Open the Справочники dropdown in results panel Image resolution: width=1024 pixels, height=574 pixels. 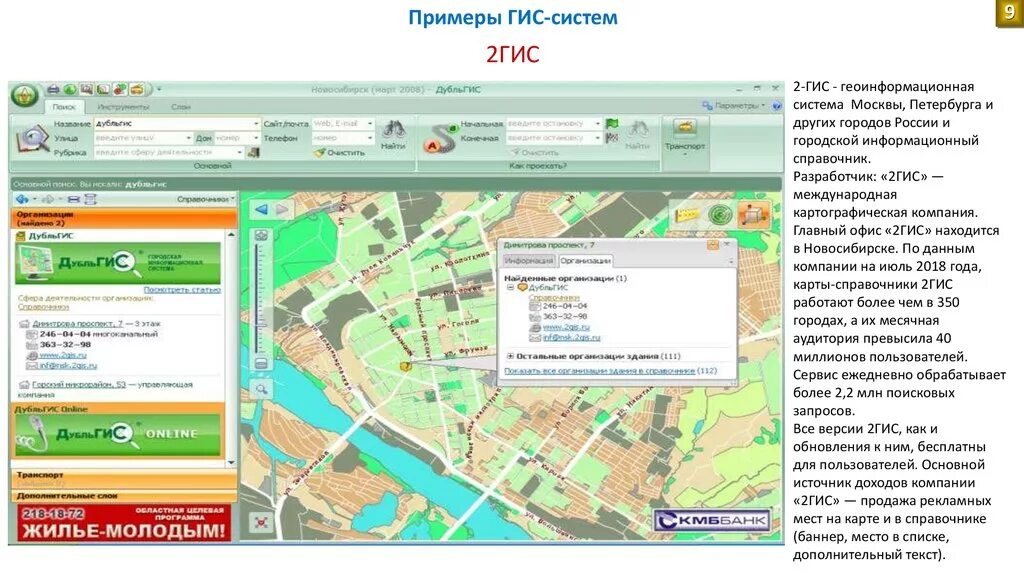205,199
